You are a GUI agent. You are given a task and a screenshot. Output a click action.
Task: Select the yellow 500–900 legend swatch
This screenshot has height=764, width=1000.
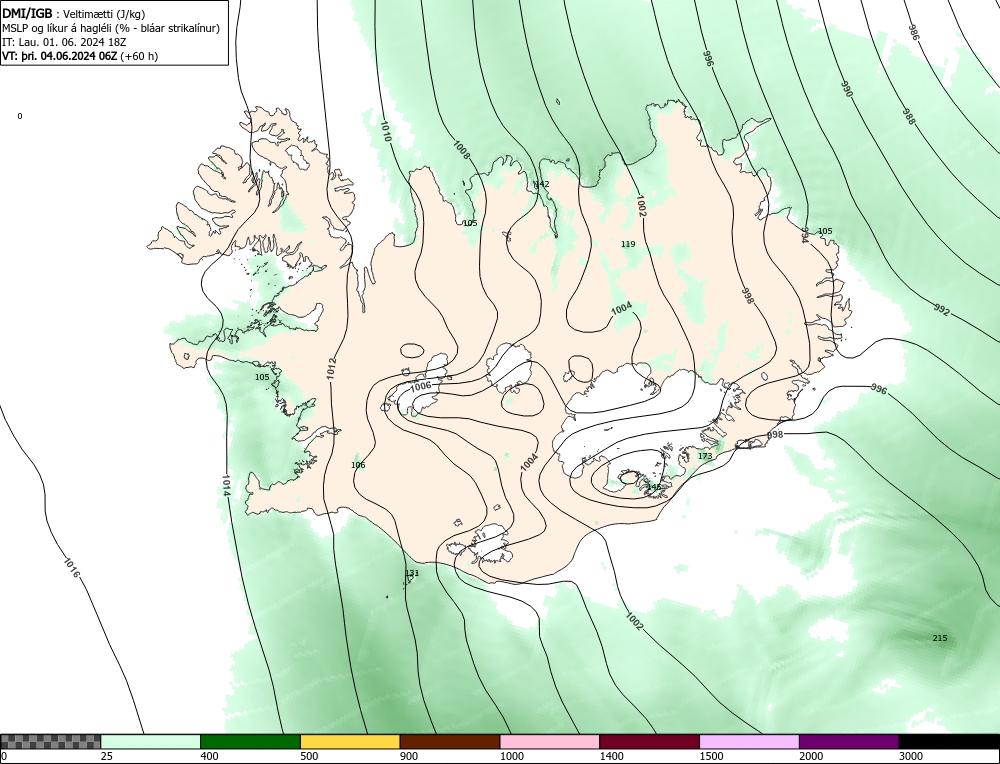tap(350, 742)
